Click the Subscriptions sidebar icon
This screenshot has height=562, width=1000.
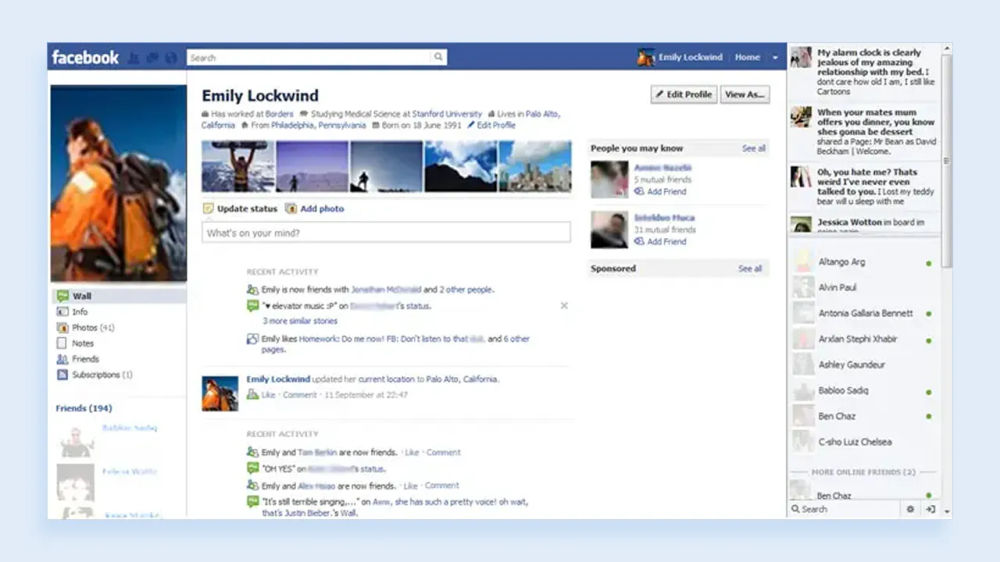pyautogui.click(x=62, y=374)
